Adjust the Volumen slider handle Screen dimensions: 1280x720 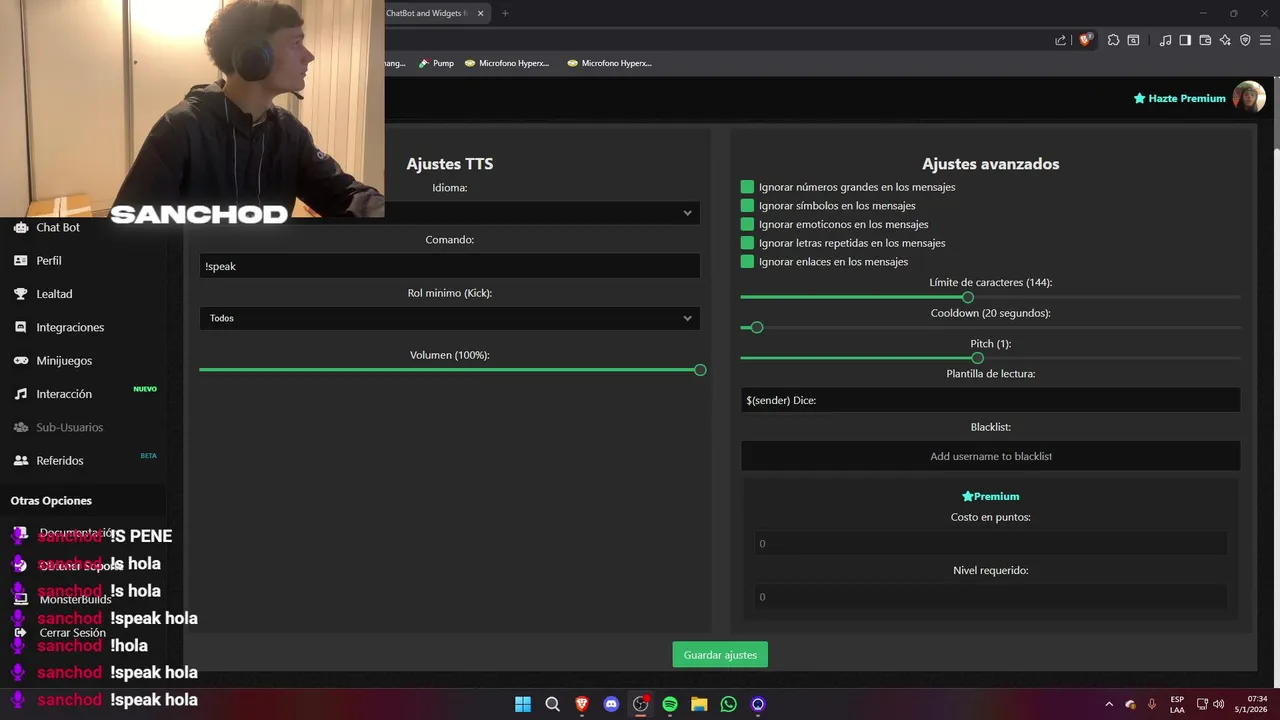click(700, 370)
